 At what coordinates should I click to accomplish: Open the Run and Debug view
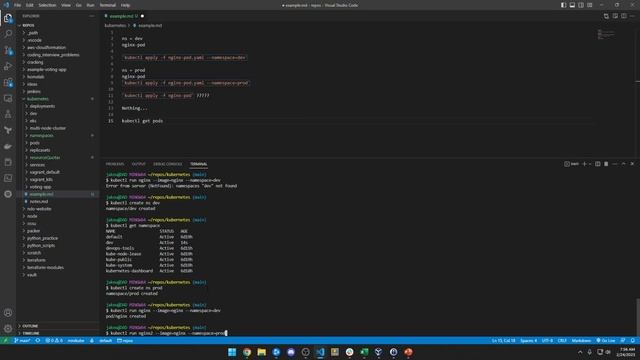(x=8, y=66)
